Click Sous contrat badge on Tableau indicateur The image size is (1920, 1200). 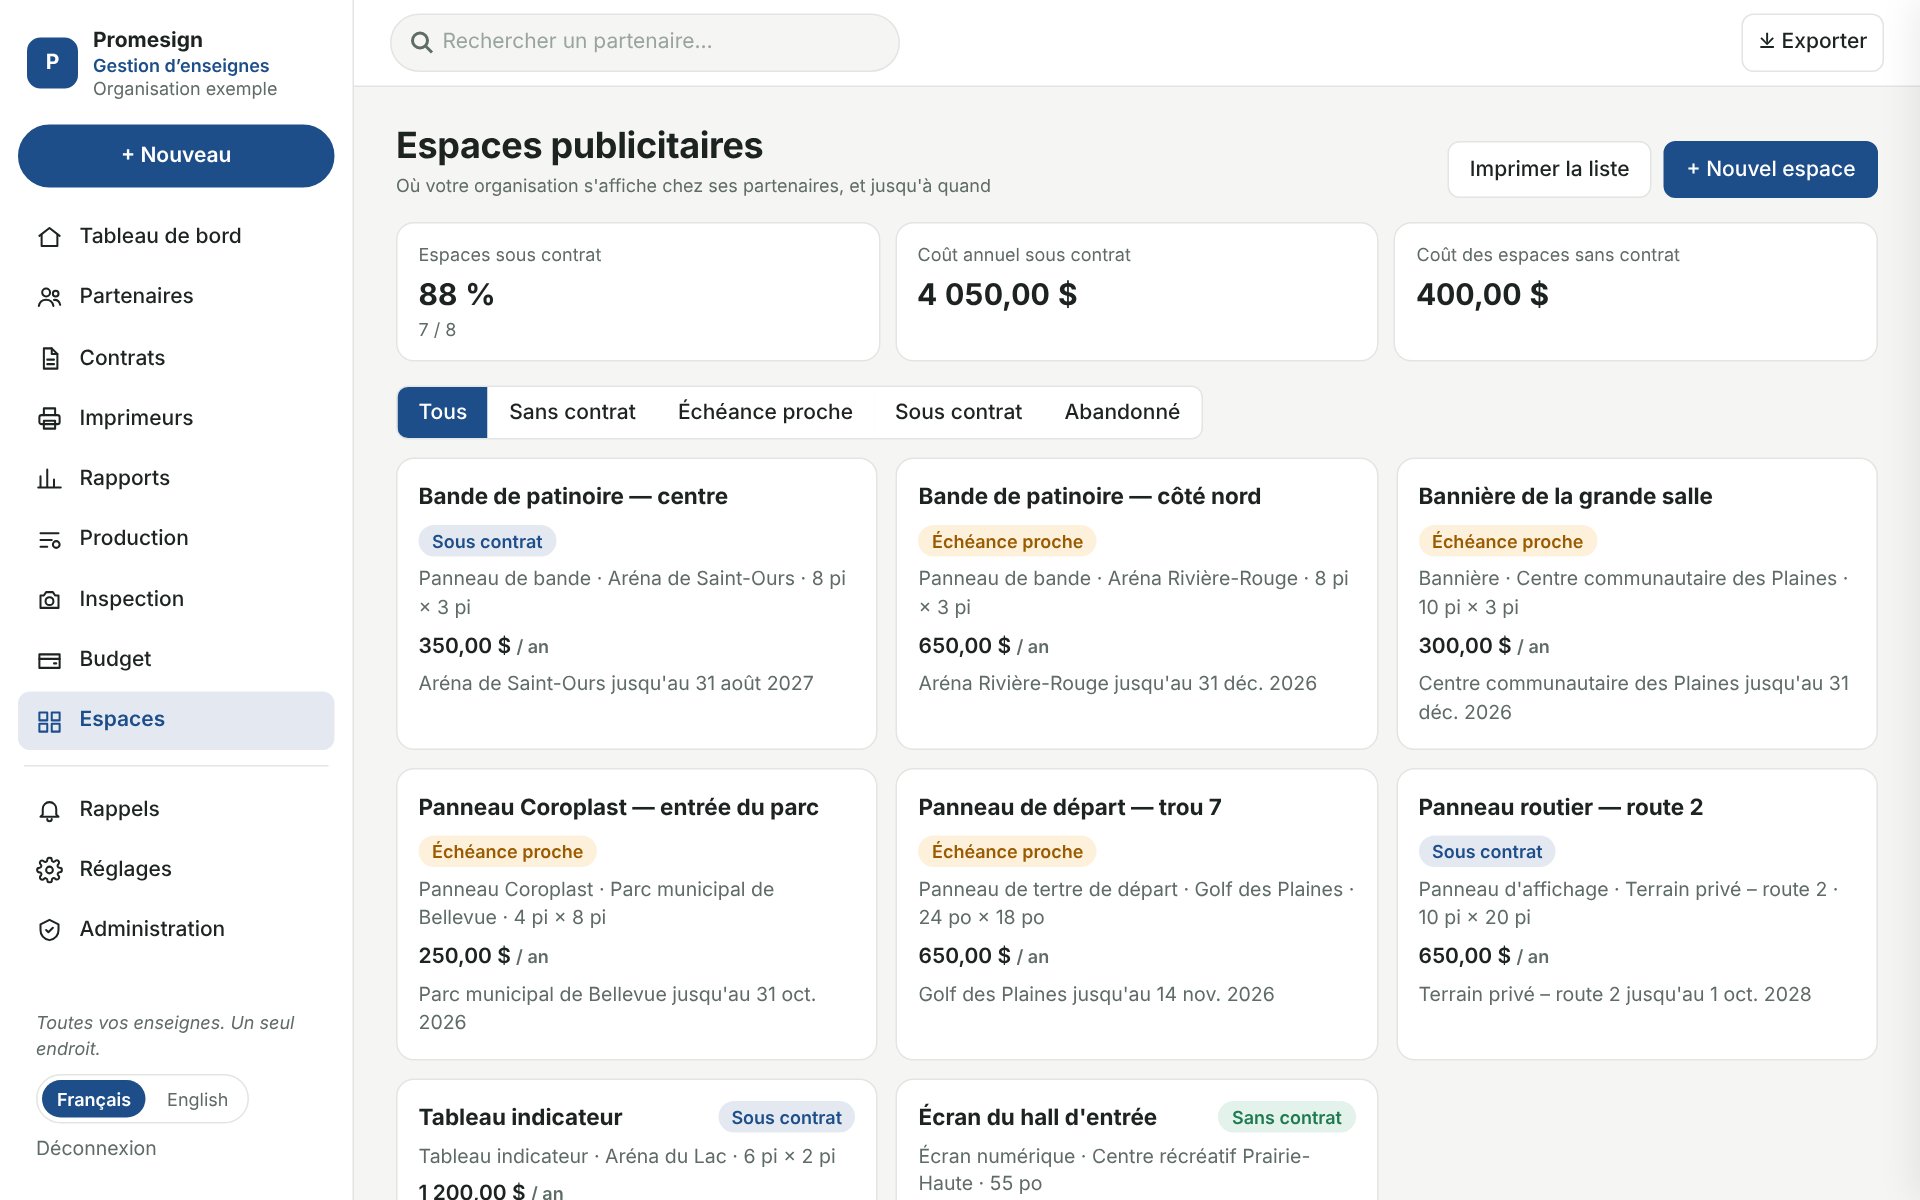click(x=786, y=1117)
